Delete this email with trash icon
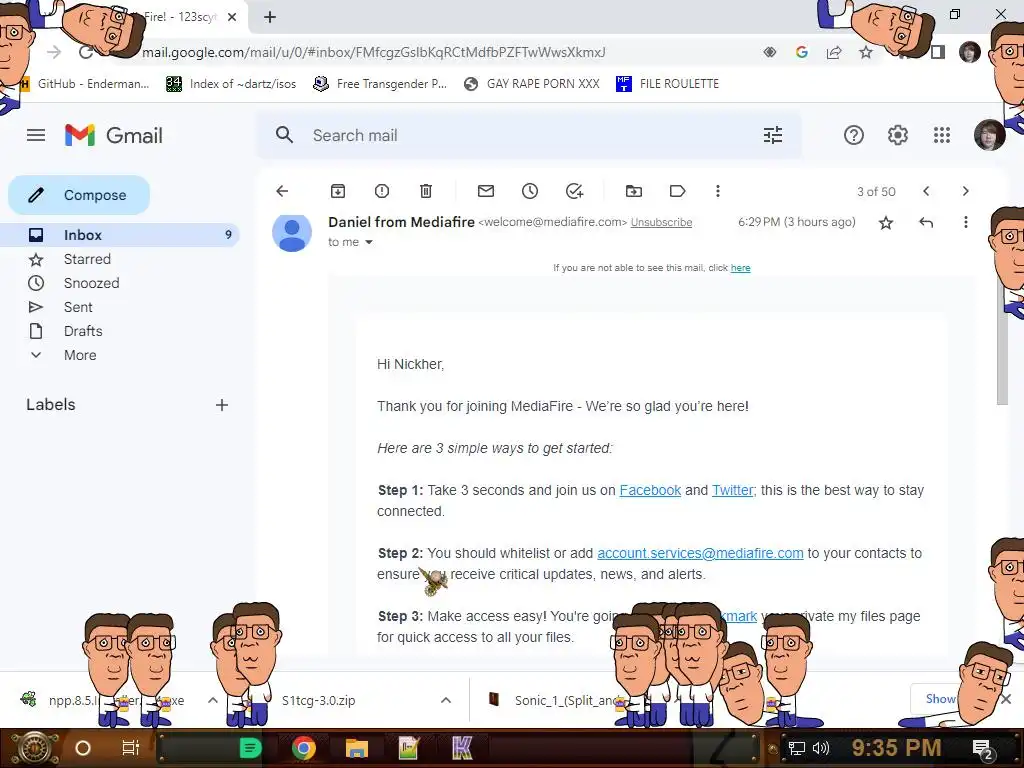 [426, 191]
